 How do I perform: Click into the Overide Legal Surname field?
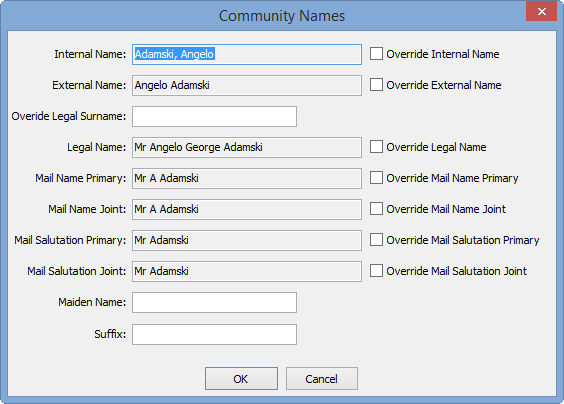click(x=214, y=116)
